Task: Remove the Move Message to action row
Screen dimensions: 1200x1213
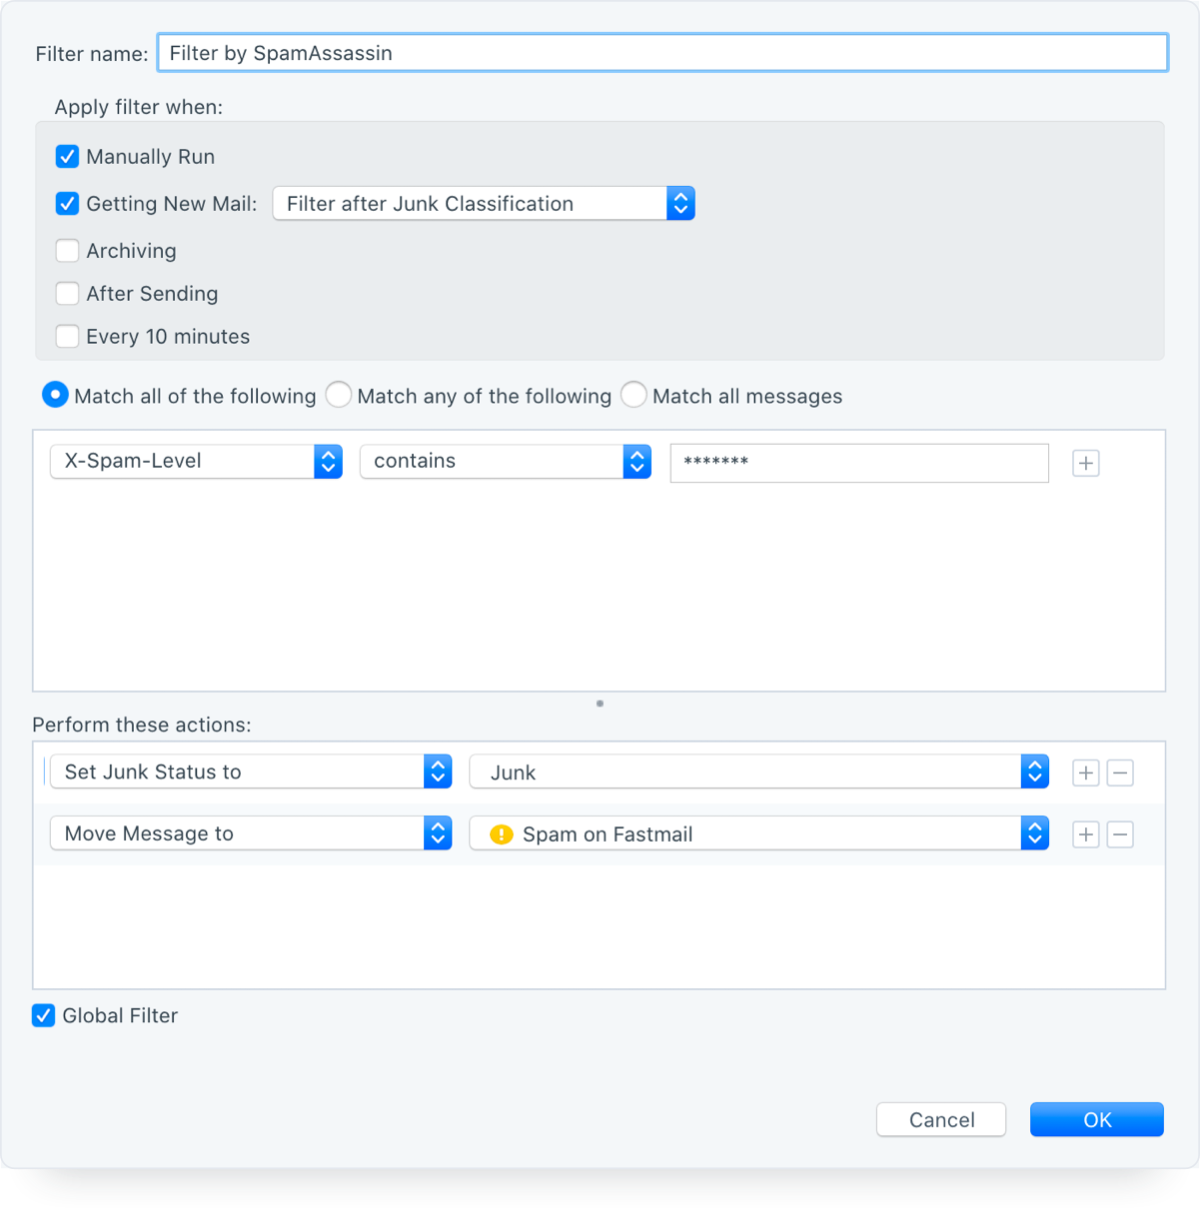Action: tap(1120, 835)
